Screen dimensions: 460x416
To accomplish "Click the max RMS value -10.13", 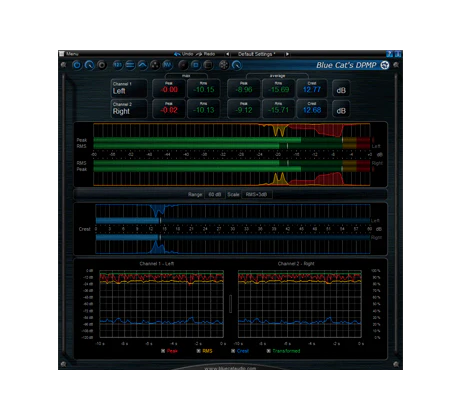I will coord(204,109).
